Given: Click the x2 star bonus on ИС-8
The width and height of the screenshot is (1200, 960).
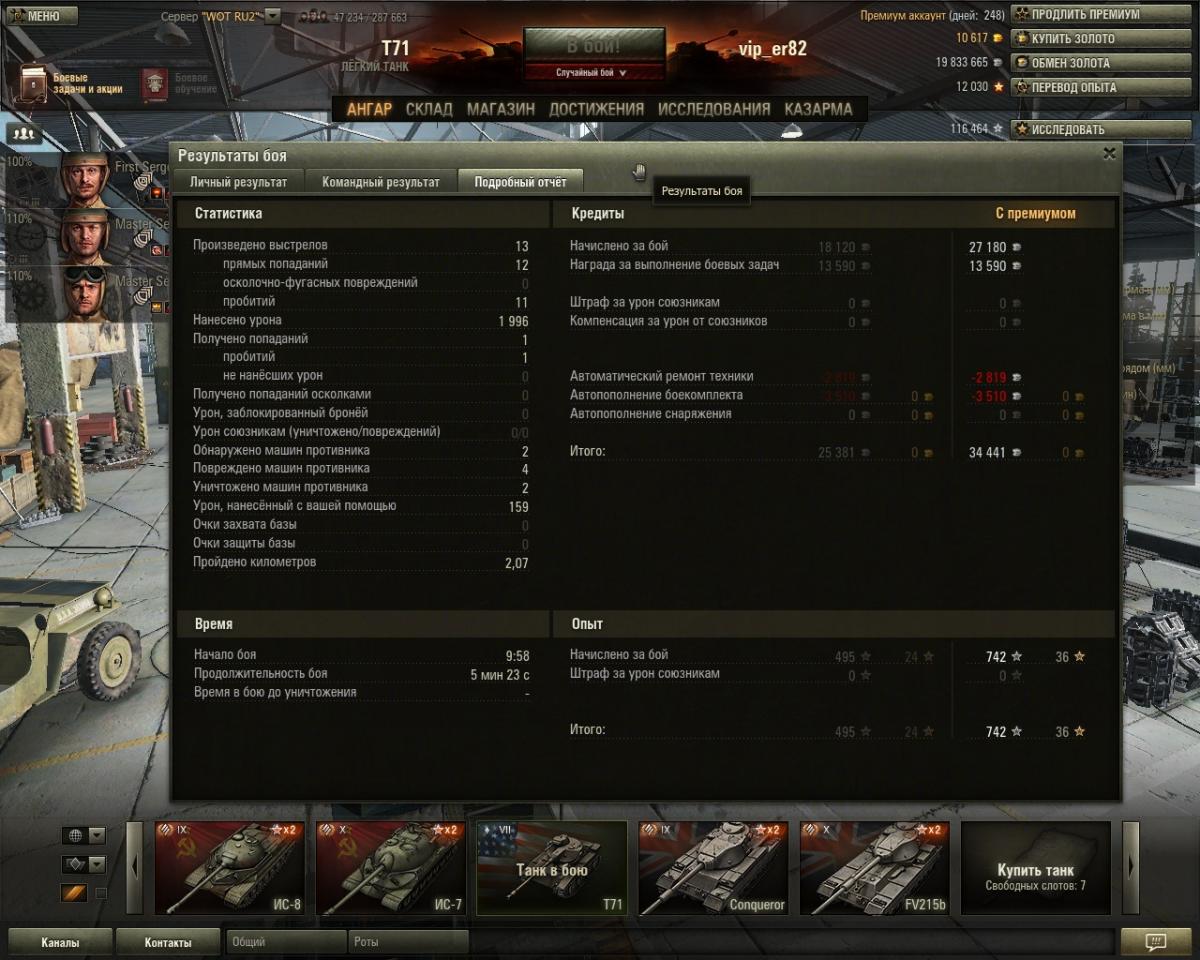Looking at the screenshot, I should pyautogui.click(x=284, y=830).
